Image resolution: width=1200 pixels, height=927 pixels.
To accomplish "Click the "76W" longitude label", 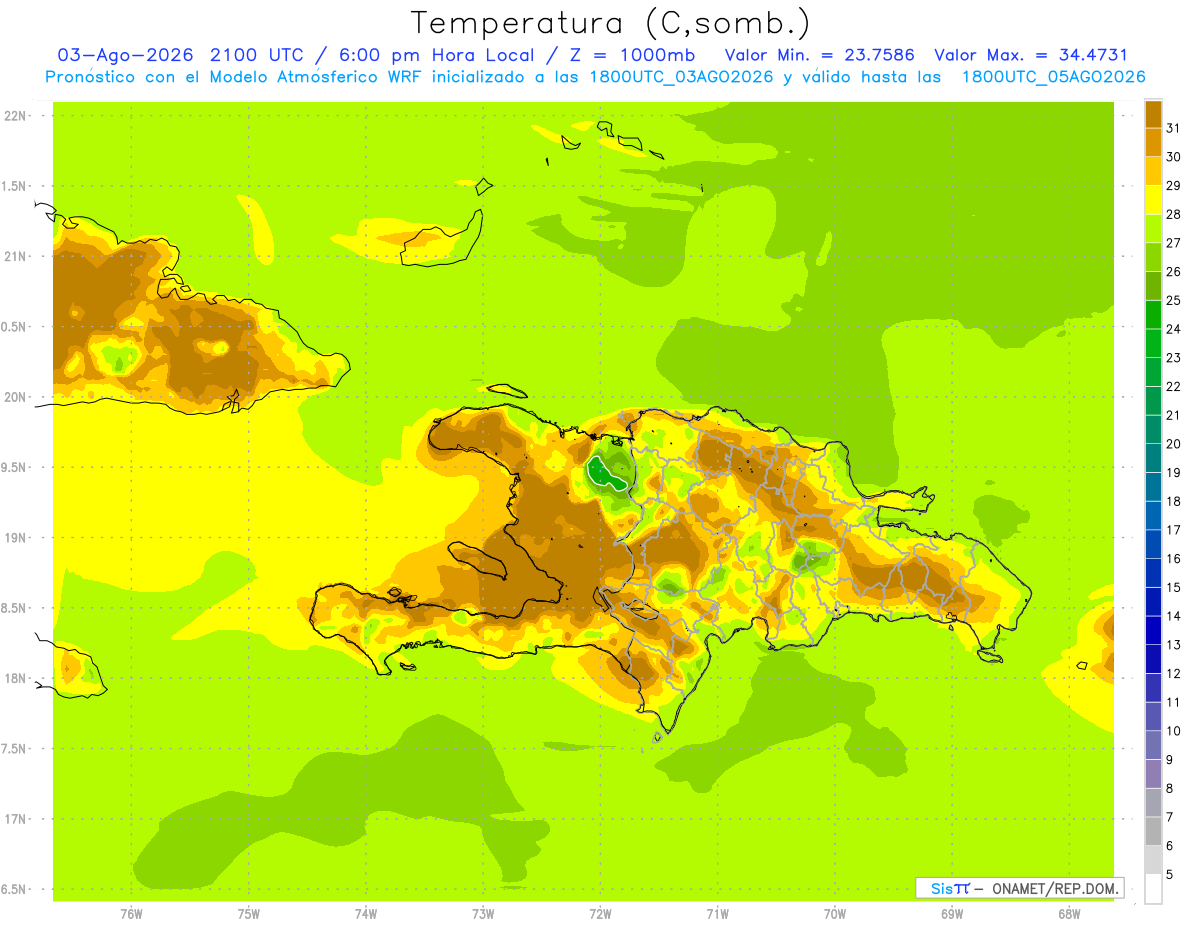I will click(131, 914).
